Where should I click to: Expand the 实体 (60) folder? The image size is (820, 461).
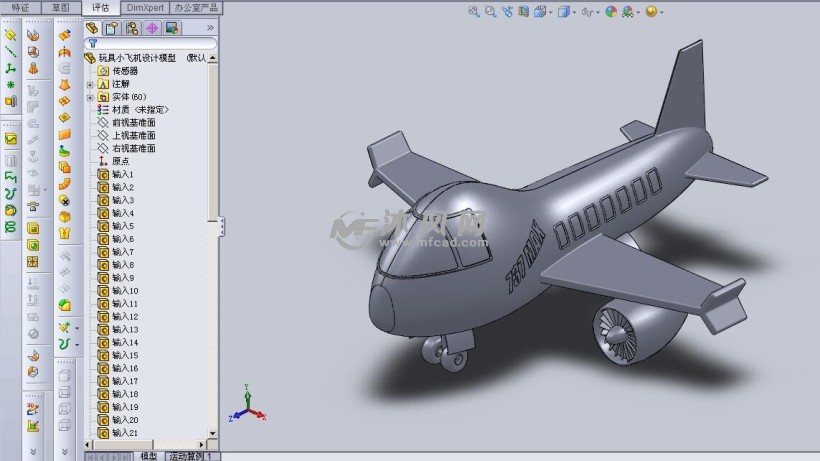(x=90, y=97)
